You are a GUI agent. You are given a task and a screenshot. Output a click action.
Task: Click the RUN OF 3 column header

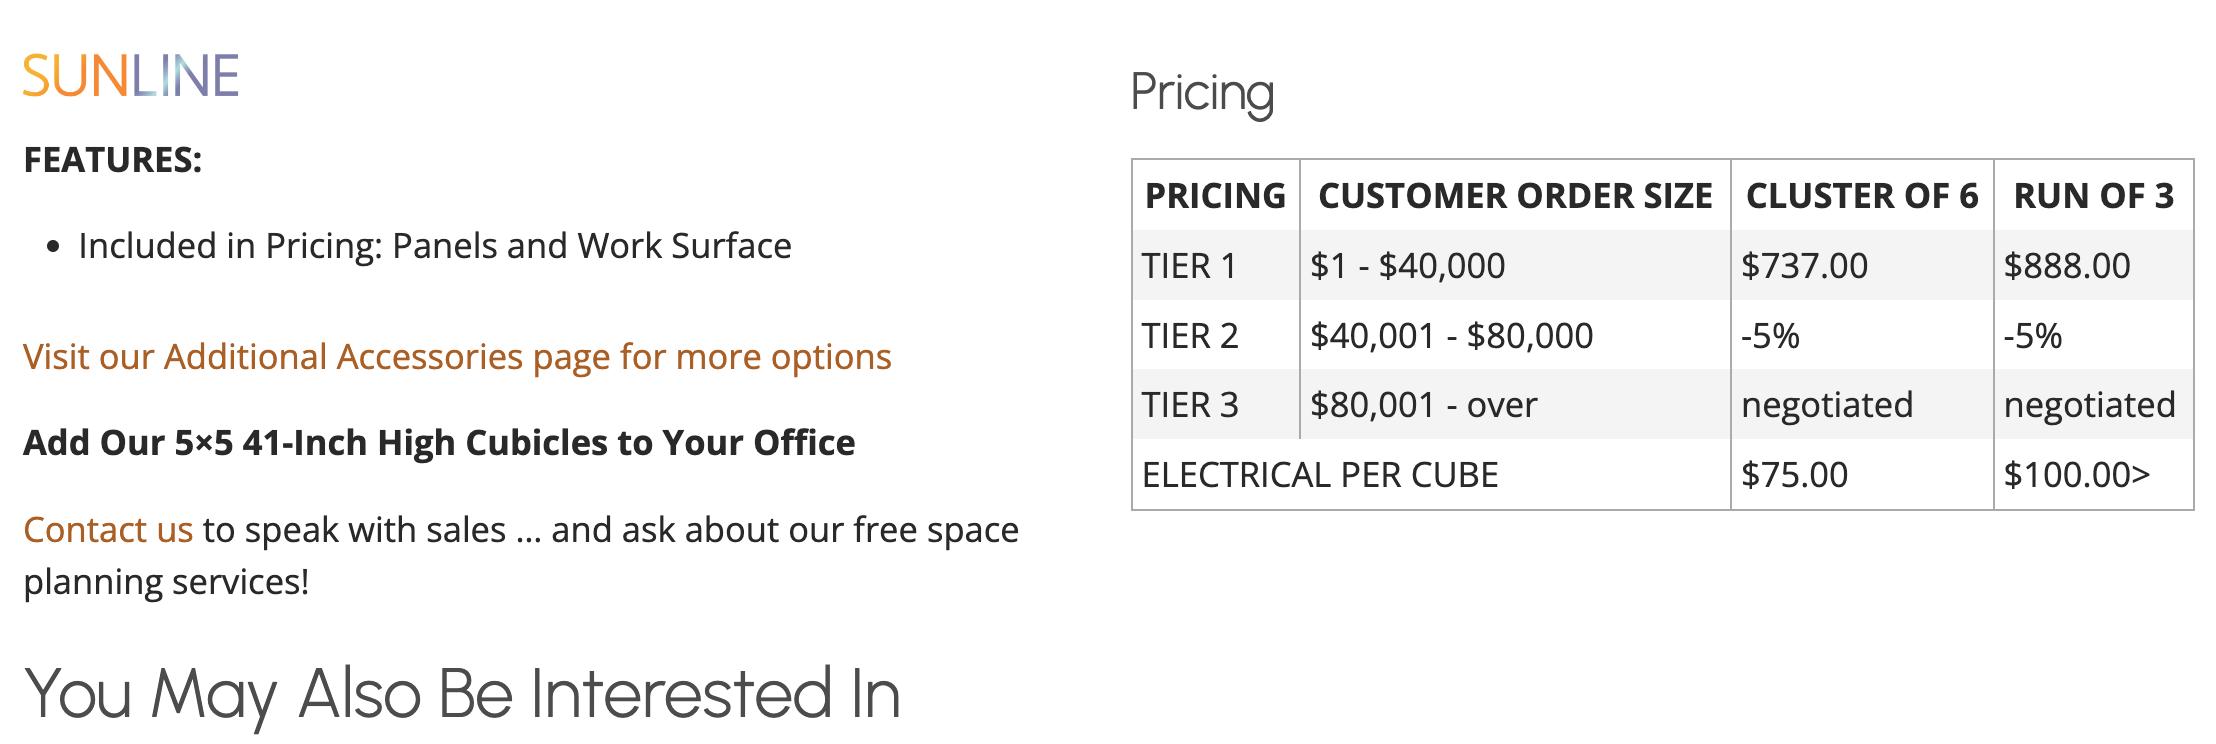click(x=2093, y=196)
